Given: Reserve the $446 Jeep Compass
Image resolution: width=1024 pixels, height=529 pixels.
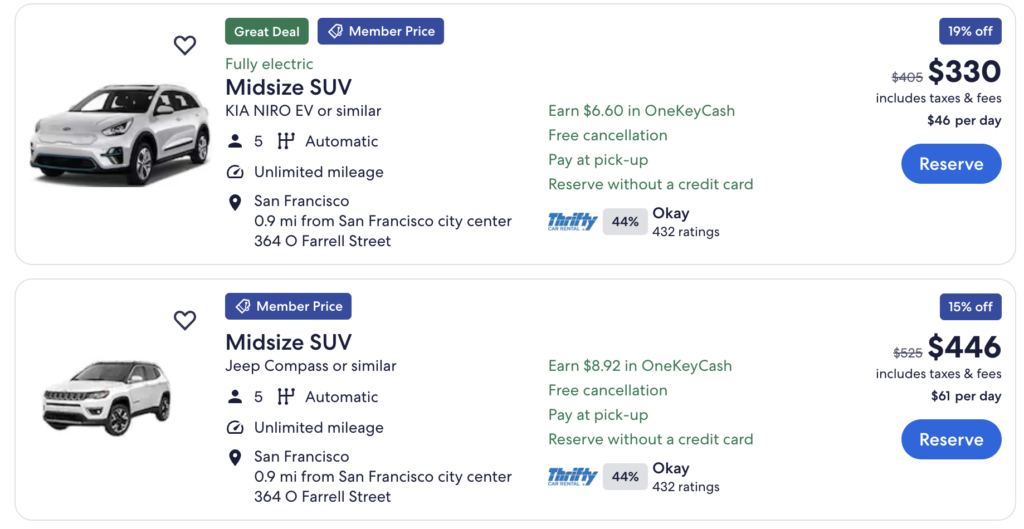Looking at the screenshot, I should tap(950, 439).
